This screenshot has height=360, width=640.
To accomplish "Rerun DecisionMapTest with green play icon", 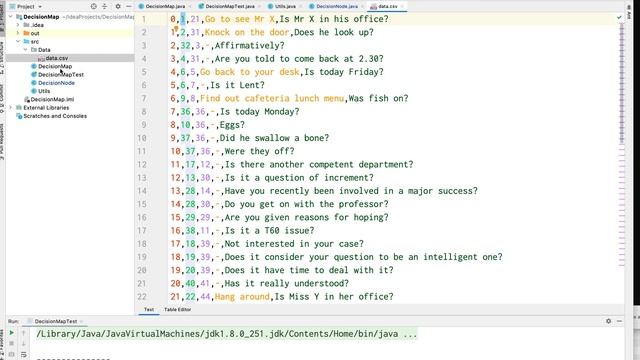I will pyautogui.click(x=11, y=333).
